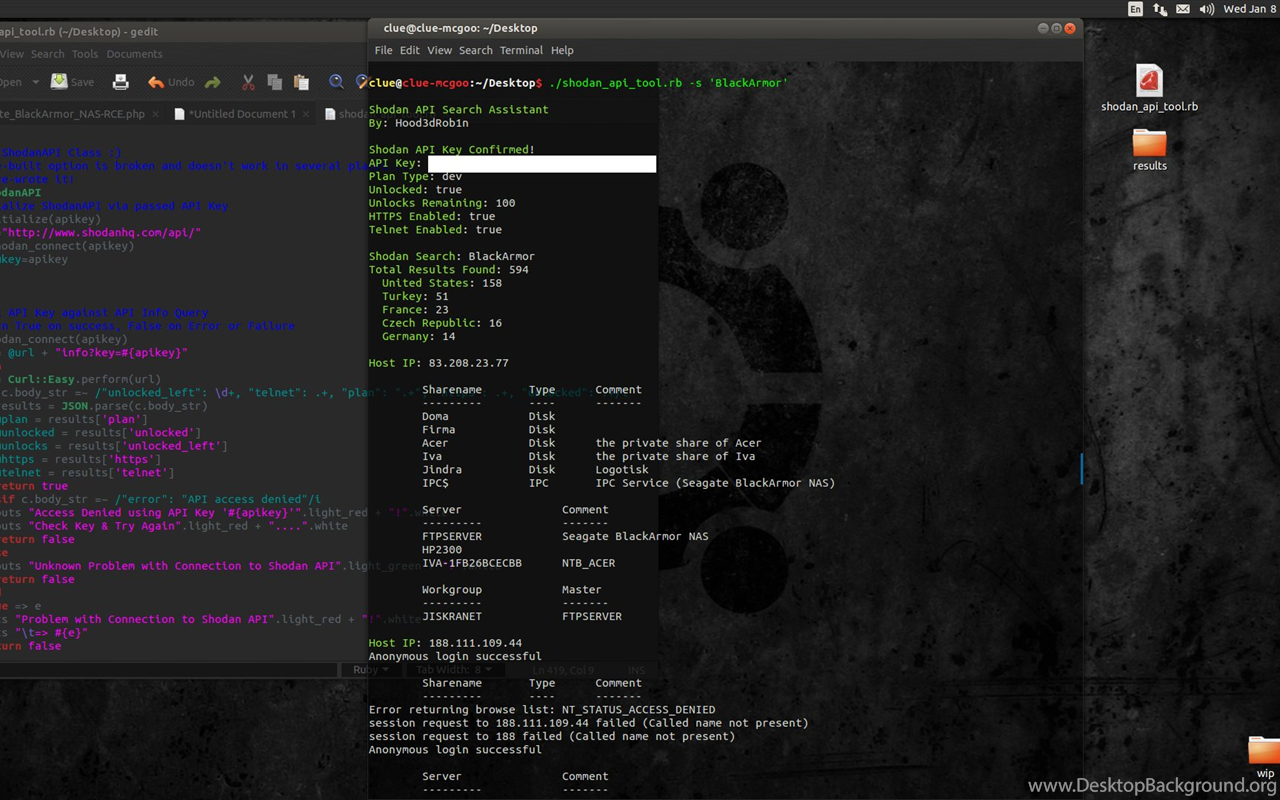Image resolution: width=1280 pixels, height=800 pixels.
Task: Open the mail envelope indicator
Action: (1183, 9)
